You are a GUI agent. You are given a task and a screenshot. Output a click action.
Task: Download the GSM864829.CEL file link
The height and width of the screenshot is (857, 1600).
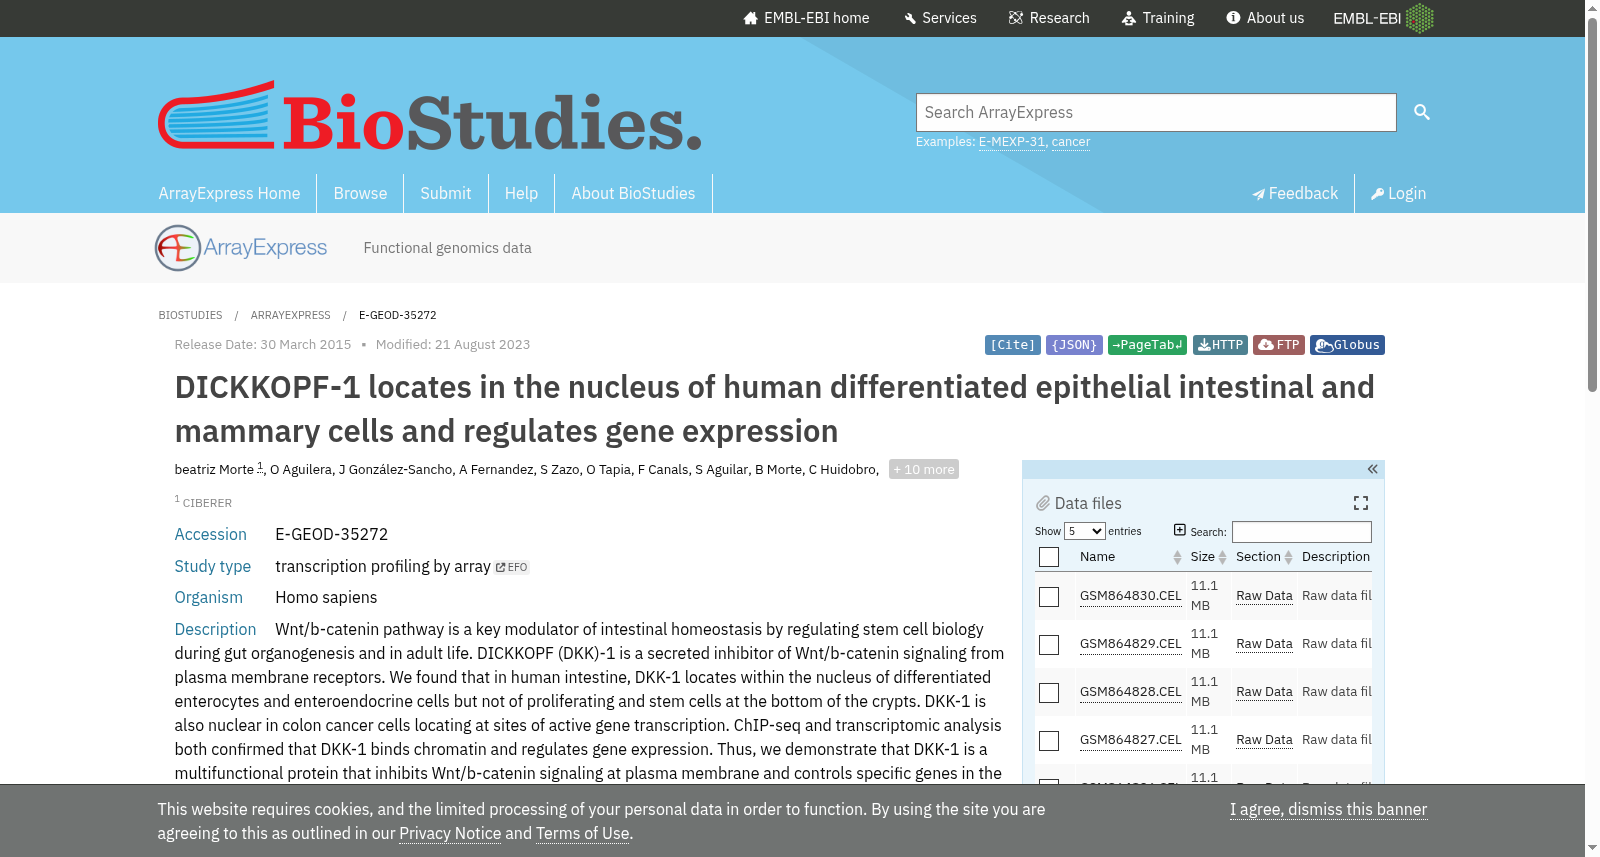click(1130, 644)
